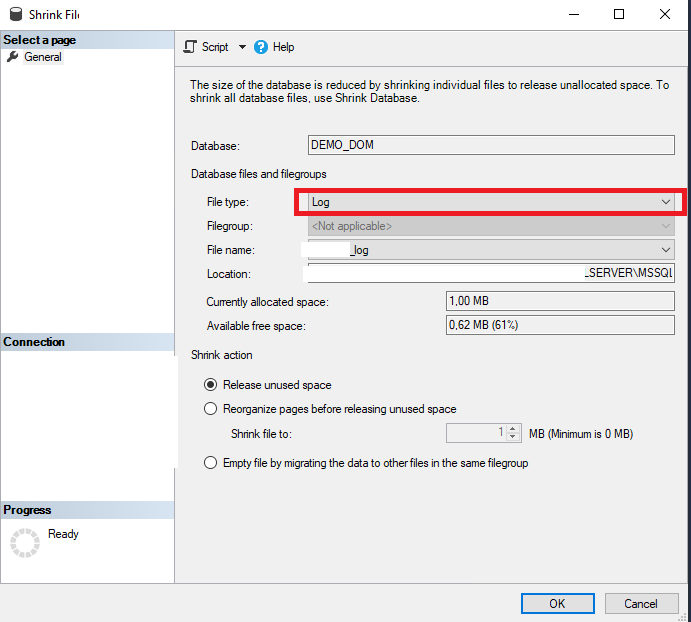Click the OK button
This screenshot has height=622, width=691.
tap(557, 603)
